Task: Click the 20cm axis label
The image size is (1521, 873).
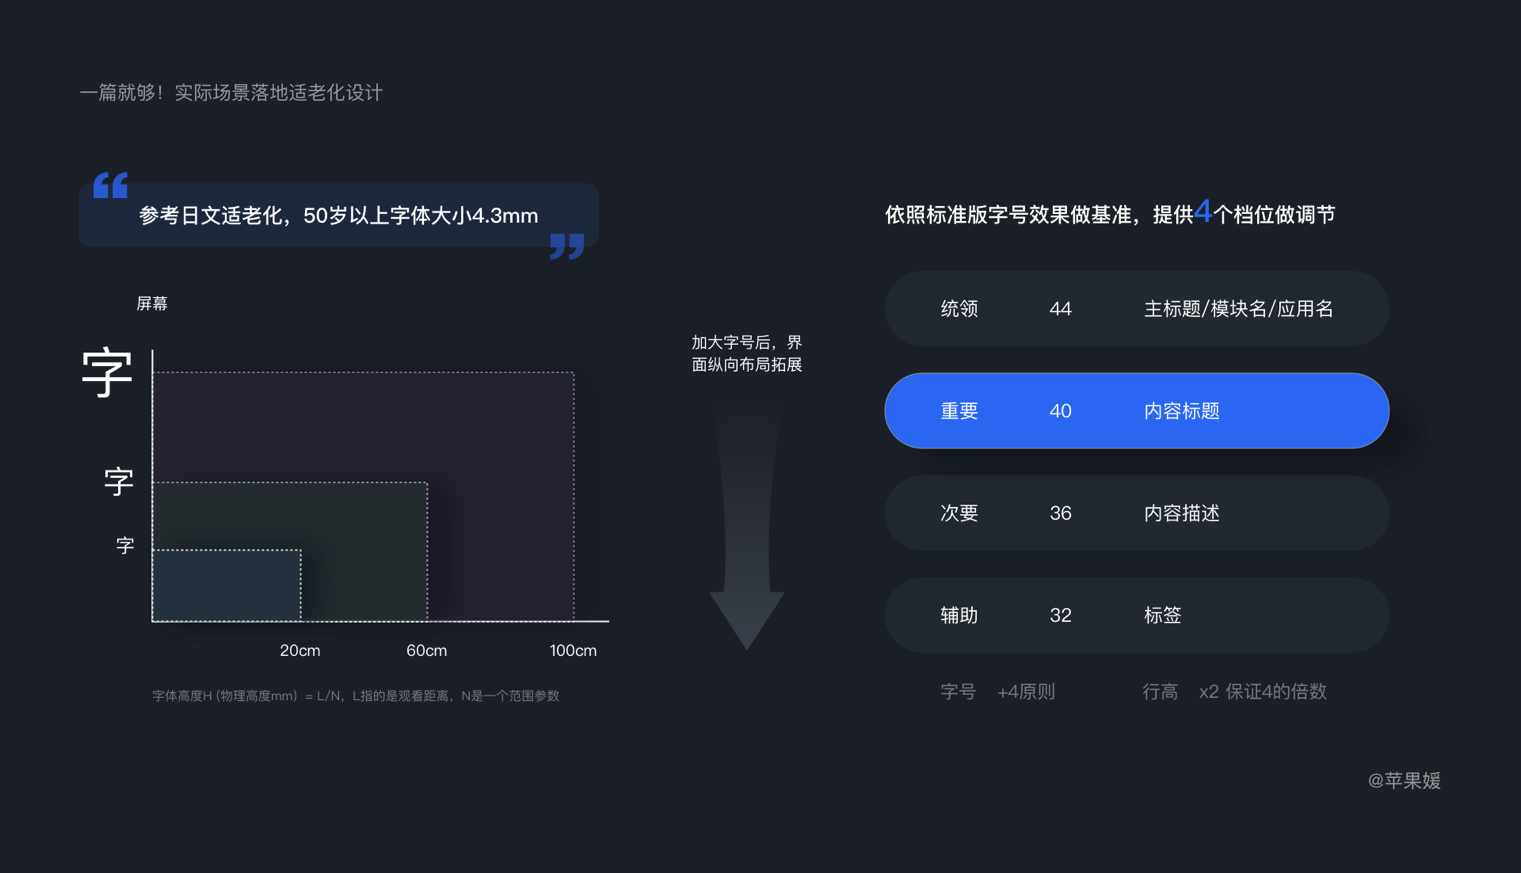Action: tap(300, 651)
